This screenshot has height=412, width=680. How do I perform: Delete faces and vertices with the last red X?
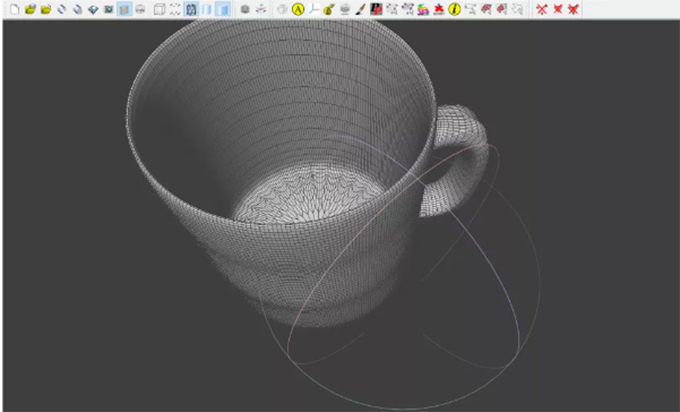tap(573, 9)
